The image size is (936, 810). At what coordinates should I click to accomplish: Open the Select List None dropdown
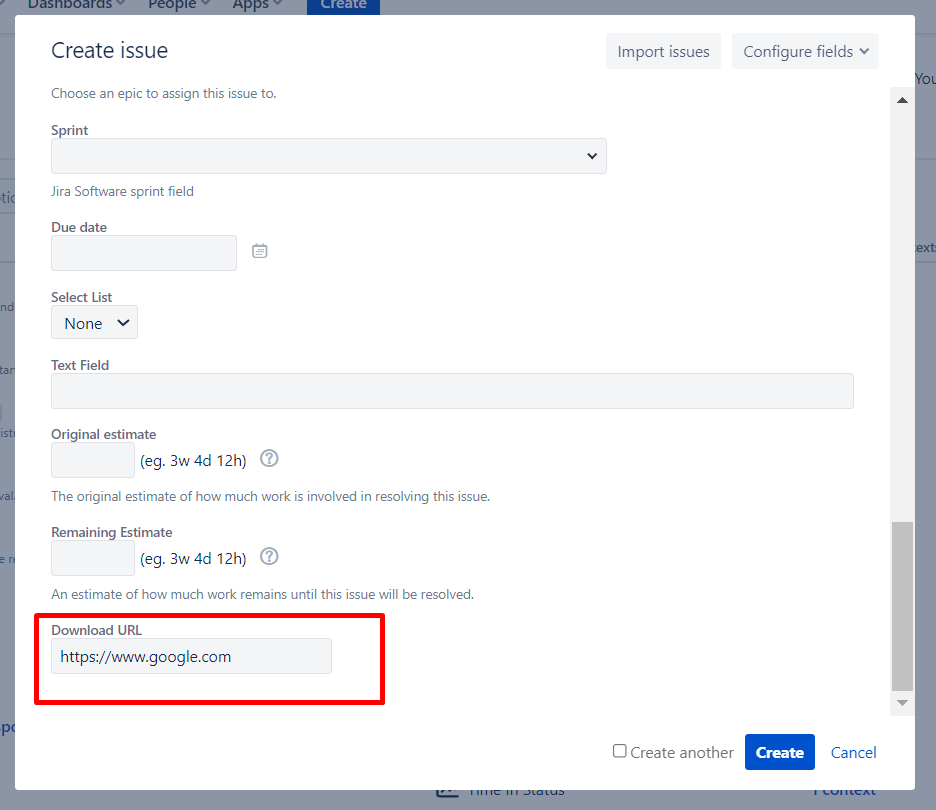click(x=94, y=323)
